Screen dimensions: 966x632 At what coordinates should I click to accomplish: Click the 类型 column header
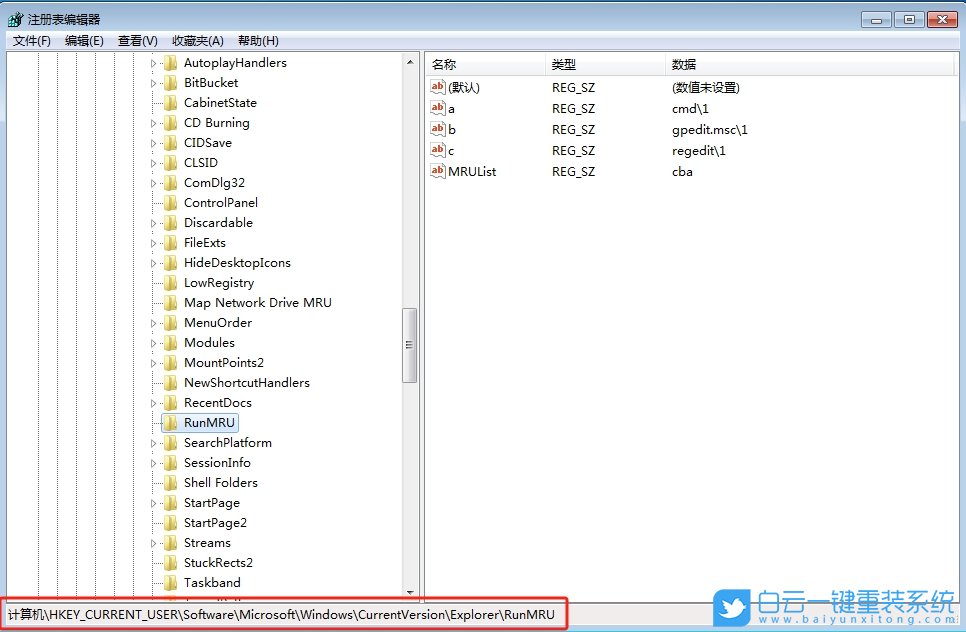coord(565,64)
